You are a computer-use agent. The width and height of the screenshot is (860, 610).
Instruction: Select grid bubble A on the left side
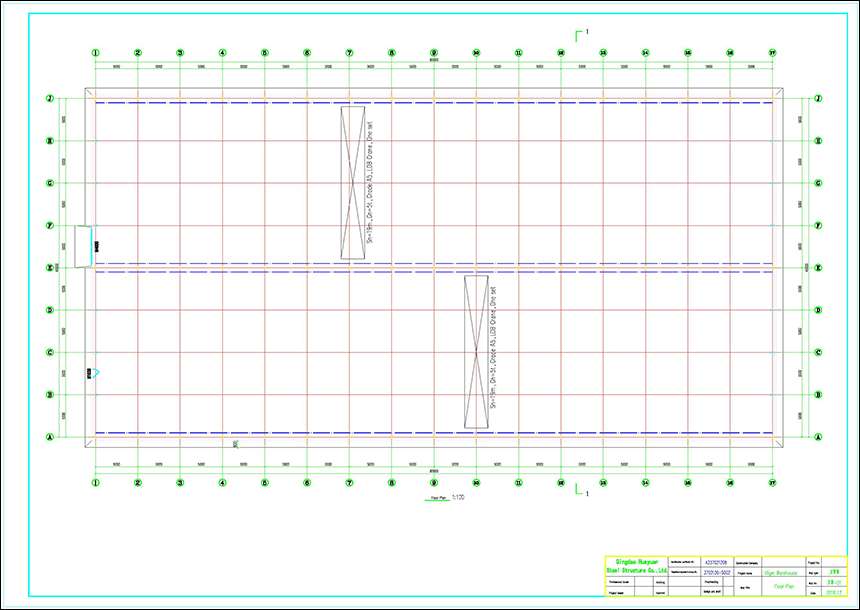[49, 437]
